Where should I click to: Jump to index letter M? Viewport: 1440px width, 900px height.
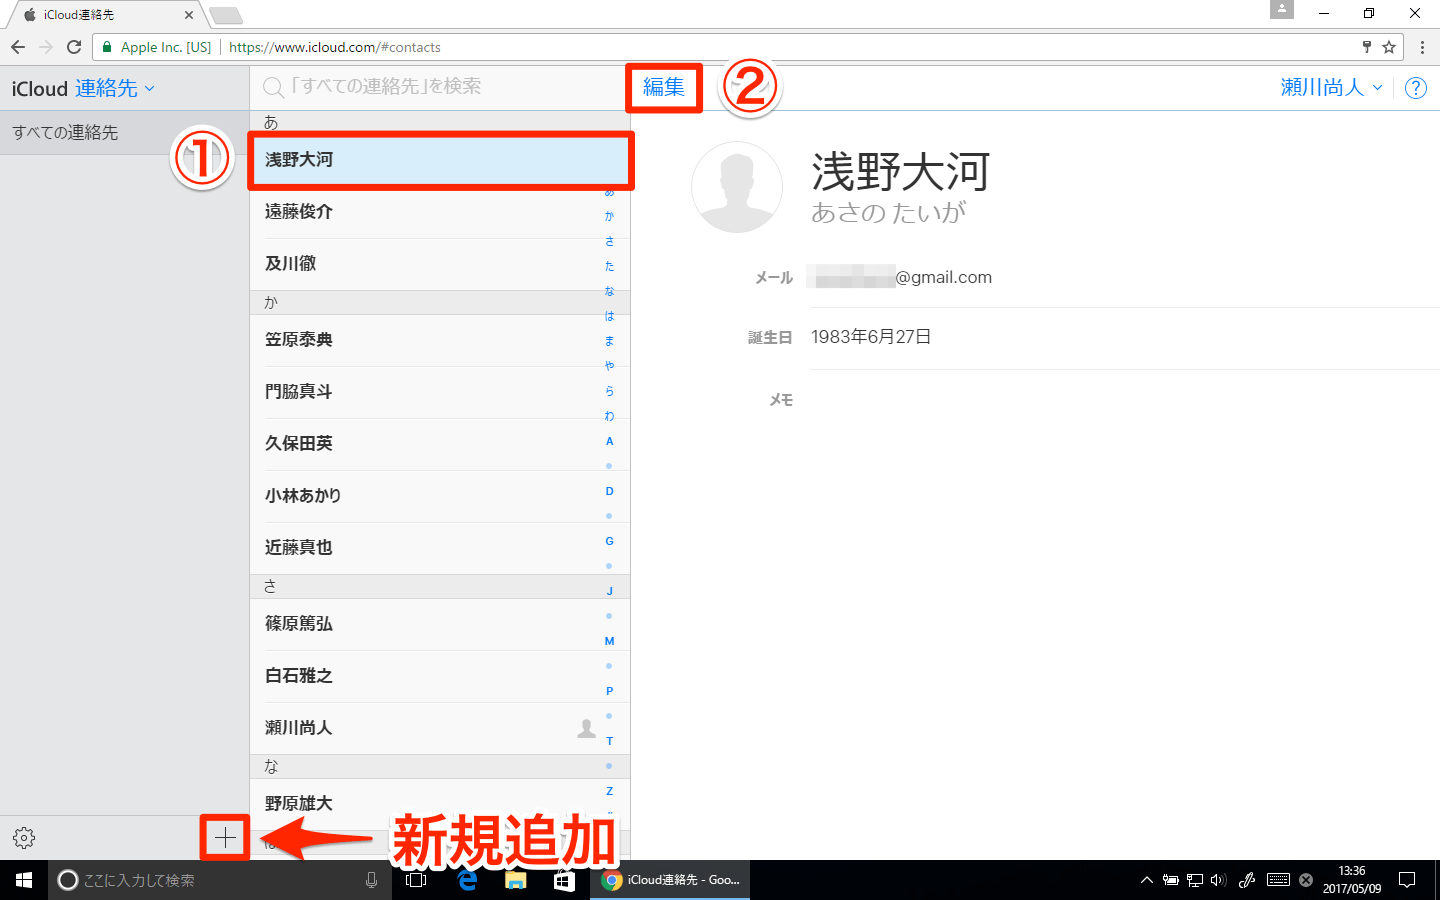coord(609,641)
